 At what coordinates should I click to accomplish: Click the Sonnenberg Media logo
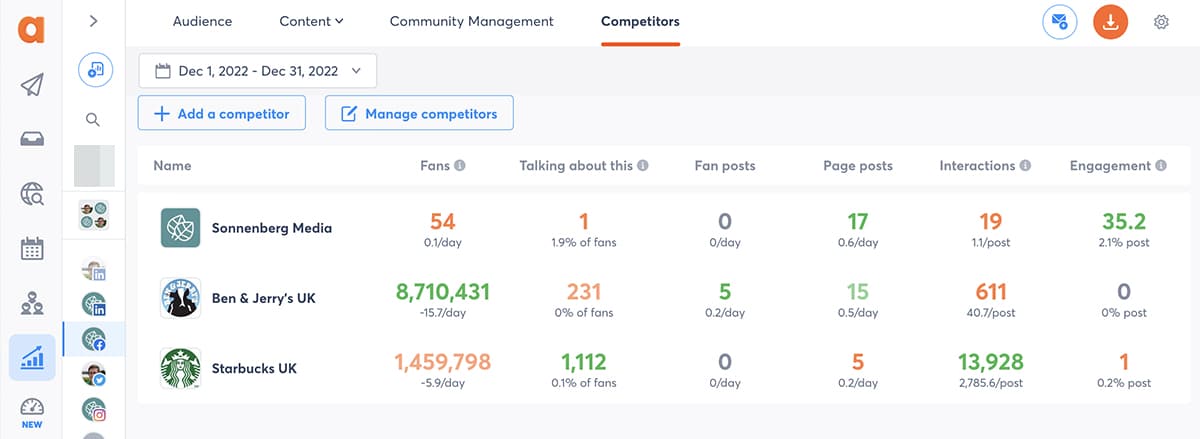pos(181,228)
